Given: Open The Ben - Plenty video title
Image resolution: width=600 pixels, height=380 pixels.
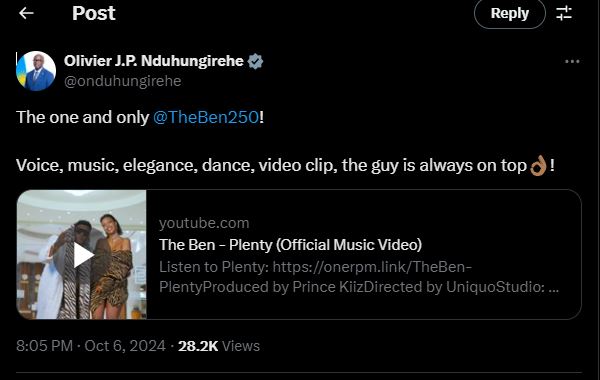Looking at the screenshot, I should 290,245.
